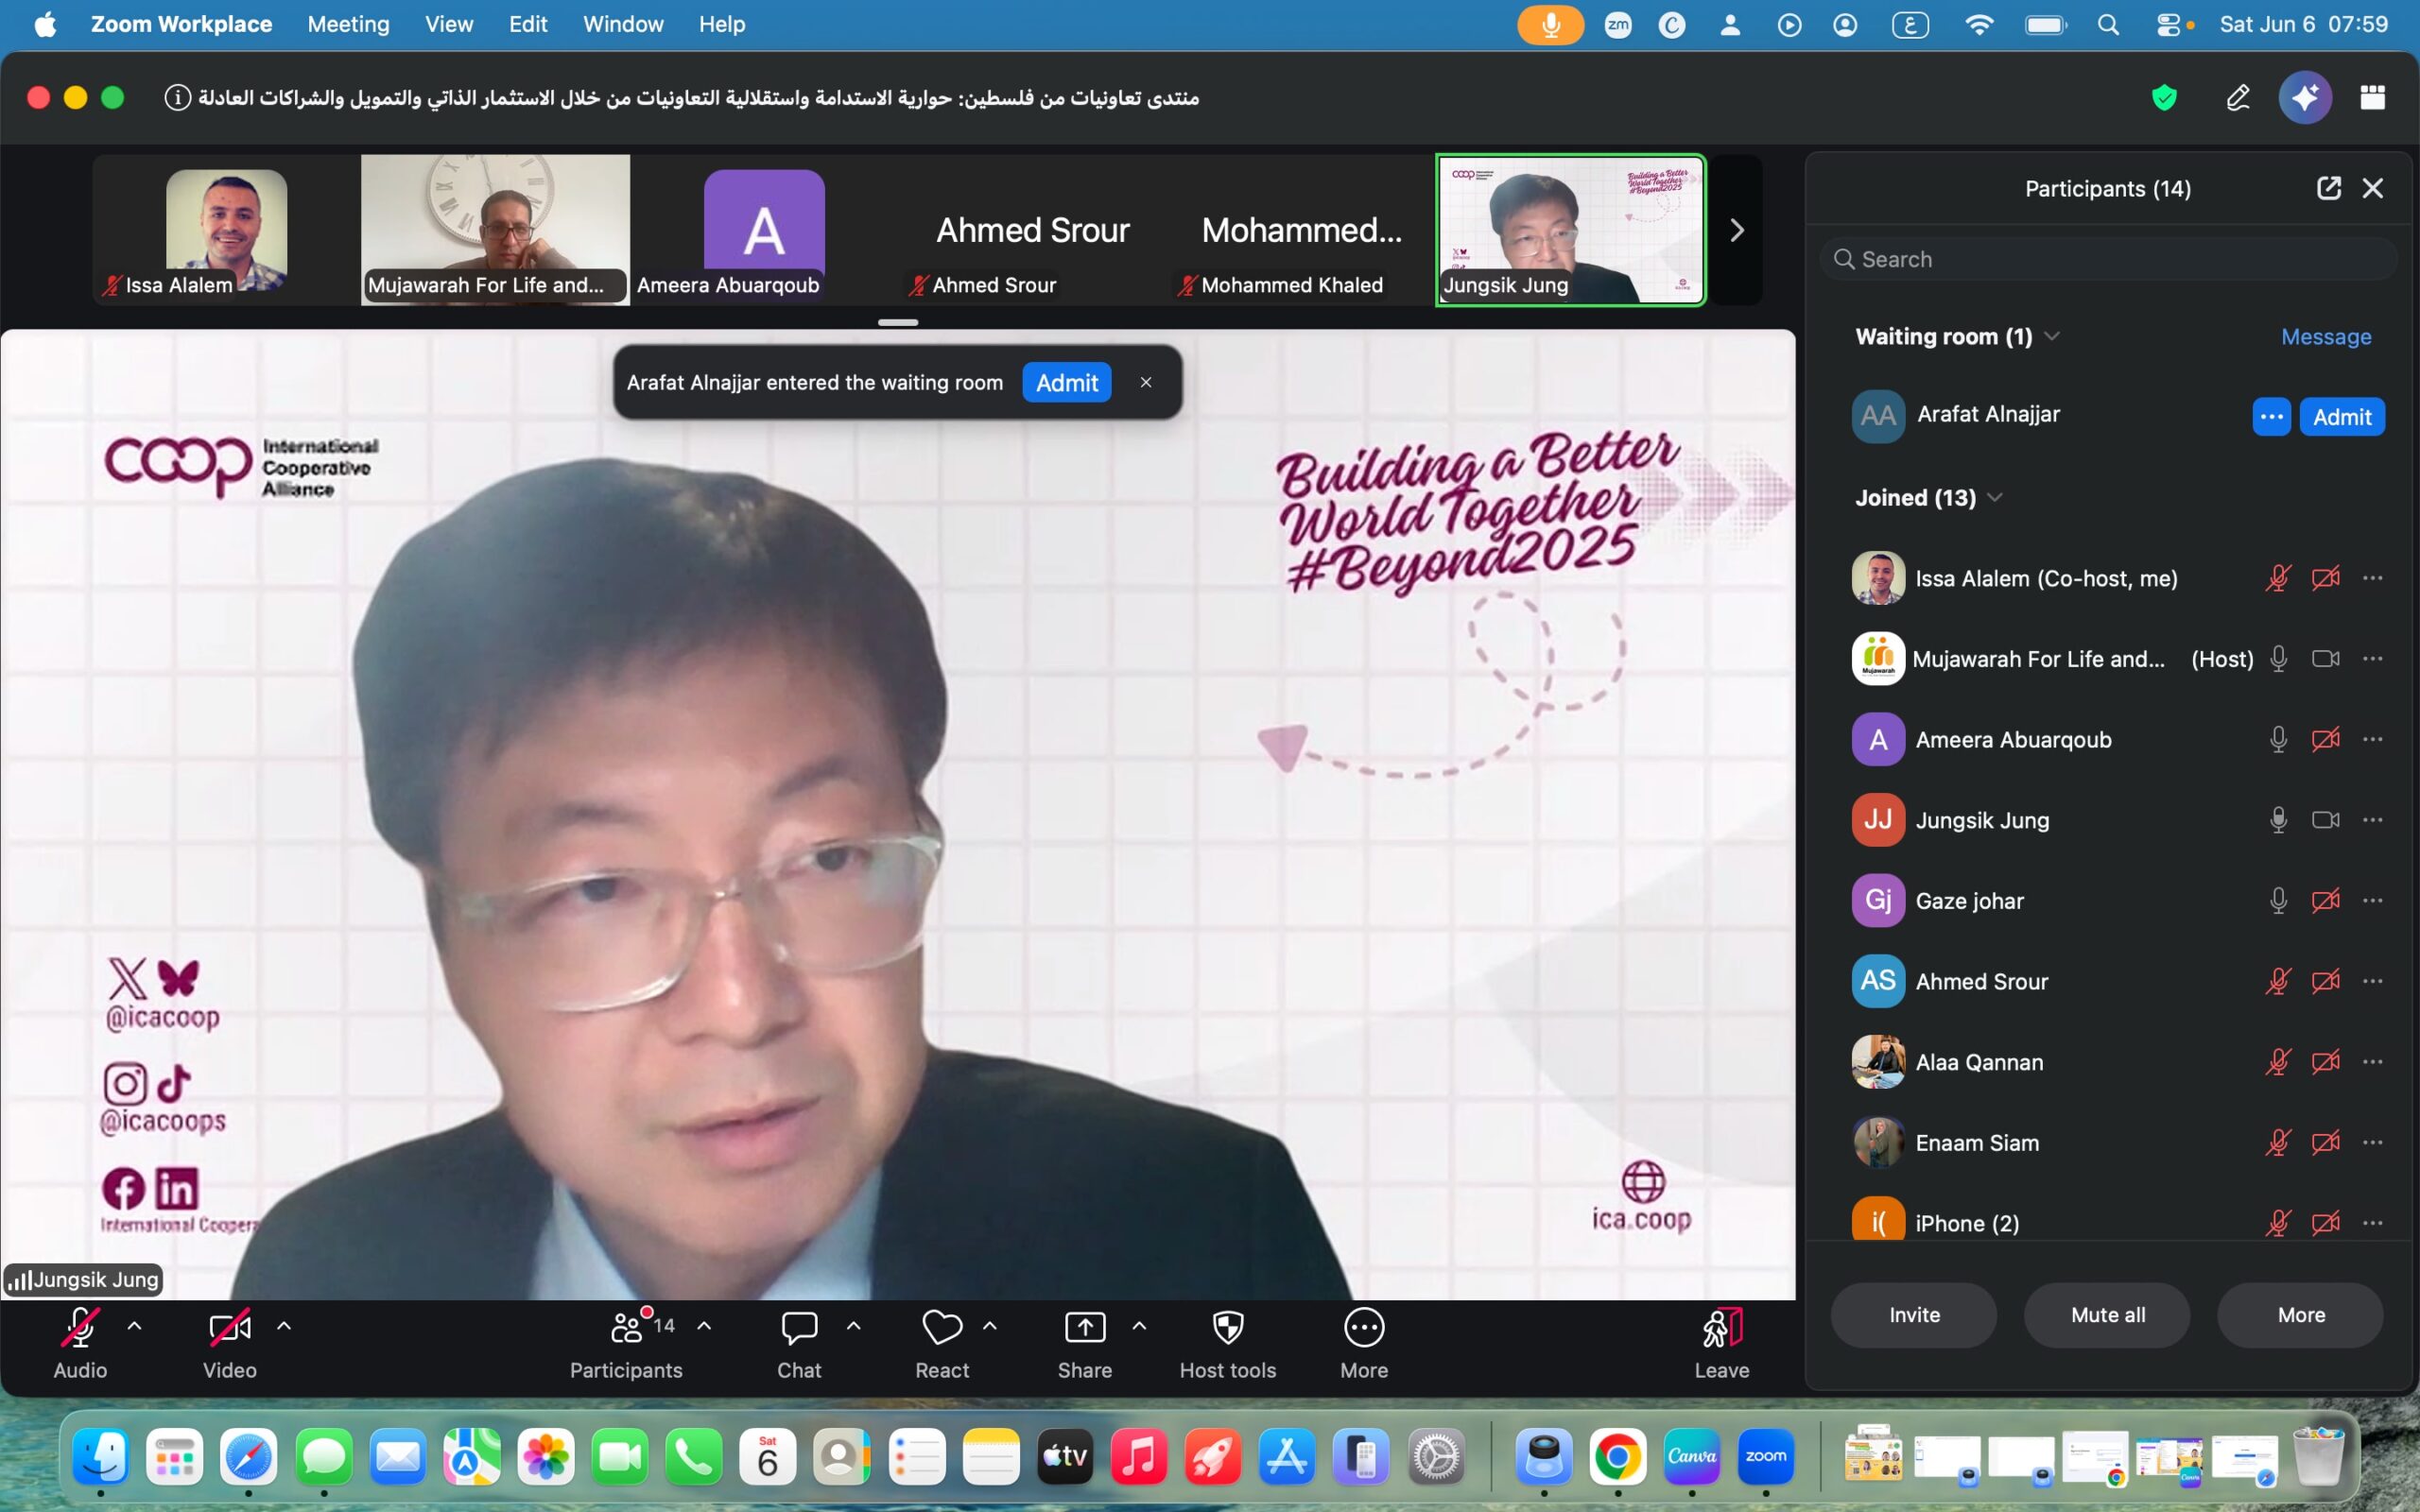Open more options for Arafat Alnajjar
Screen dimensions: 2420x1512
click(2271, 417)
